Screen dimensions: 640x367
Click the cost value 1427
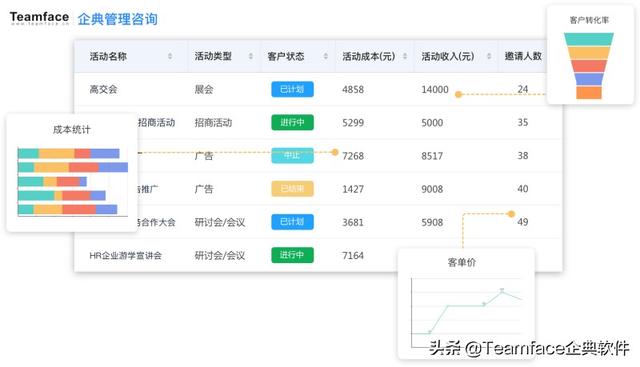tap(353, 189)
